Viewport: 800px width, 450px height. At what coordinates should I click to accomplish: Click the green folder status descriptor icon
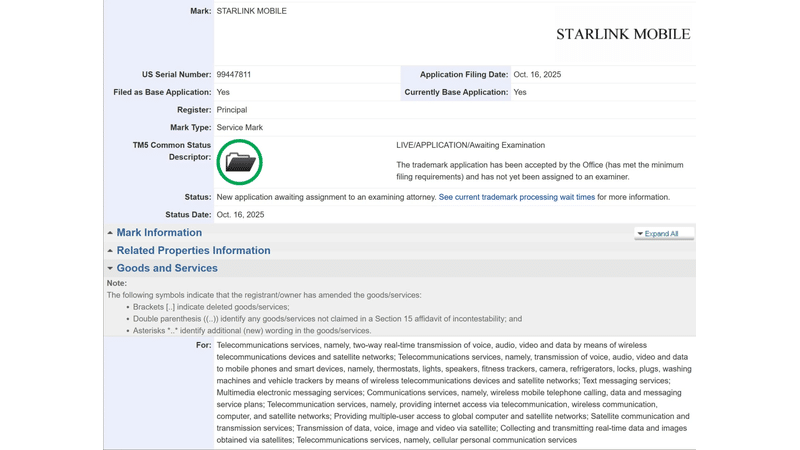click(x=239, y=162)
